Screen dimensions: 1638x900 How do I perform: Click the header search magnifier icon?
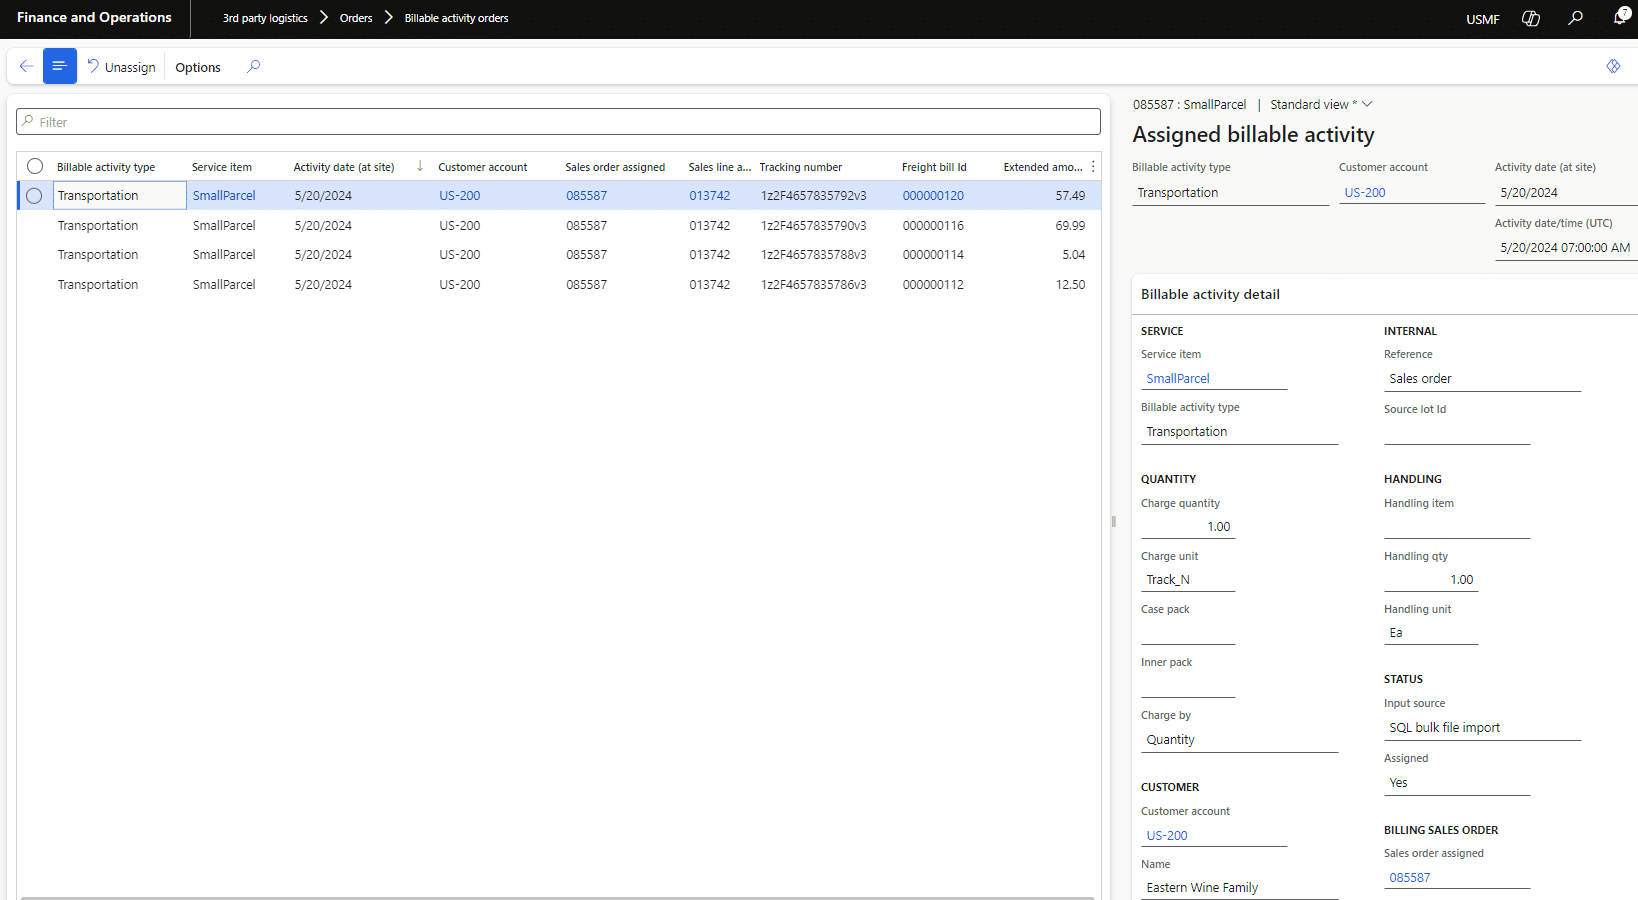[1575, 18]
